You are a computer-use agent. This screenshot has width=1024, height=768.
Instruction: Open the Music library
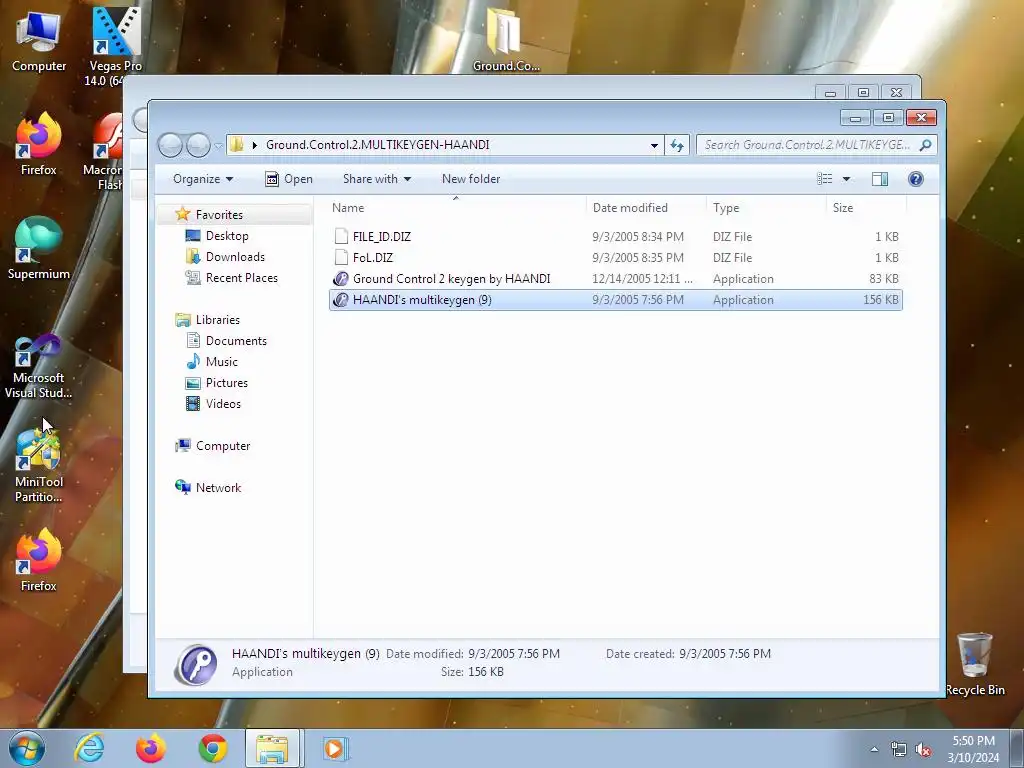tap(221, 362)
